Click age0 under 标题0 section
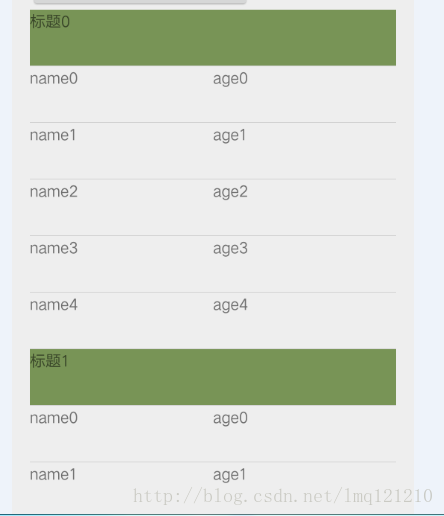Image resolution: width=444 pixels, height=516 pixels. [x=230, y=79]
